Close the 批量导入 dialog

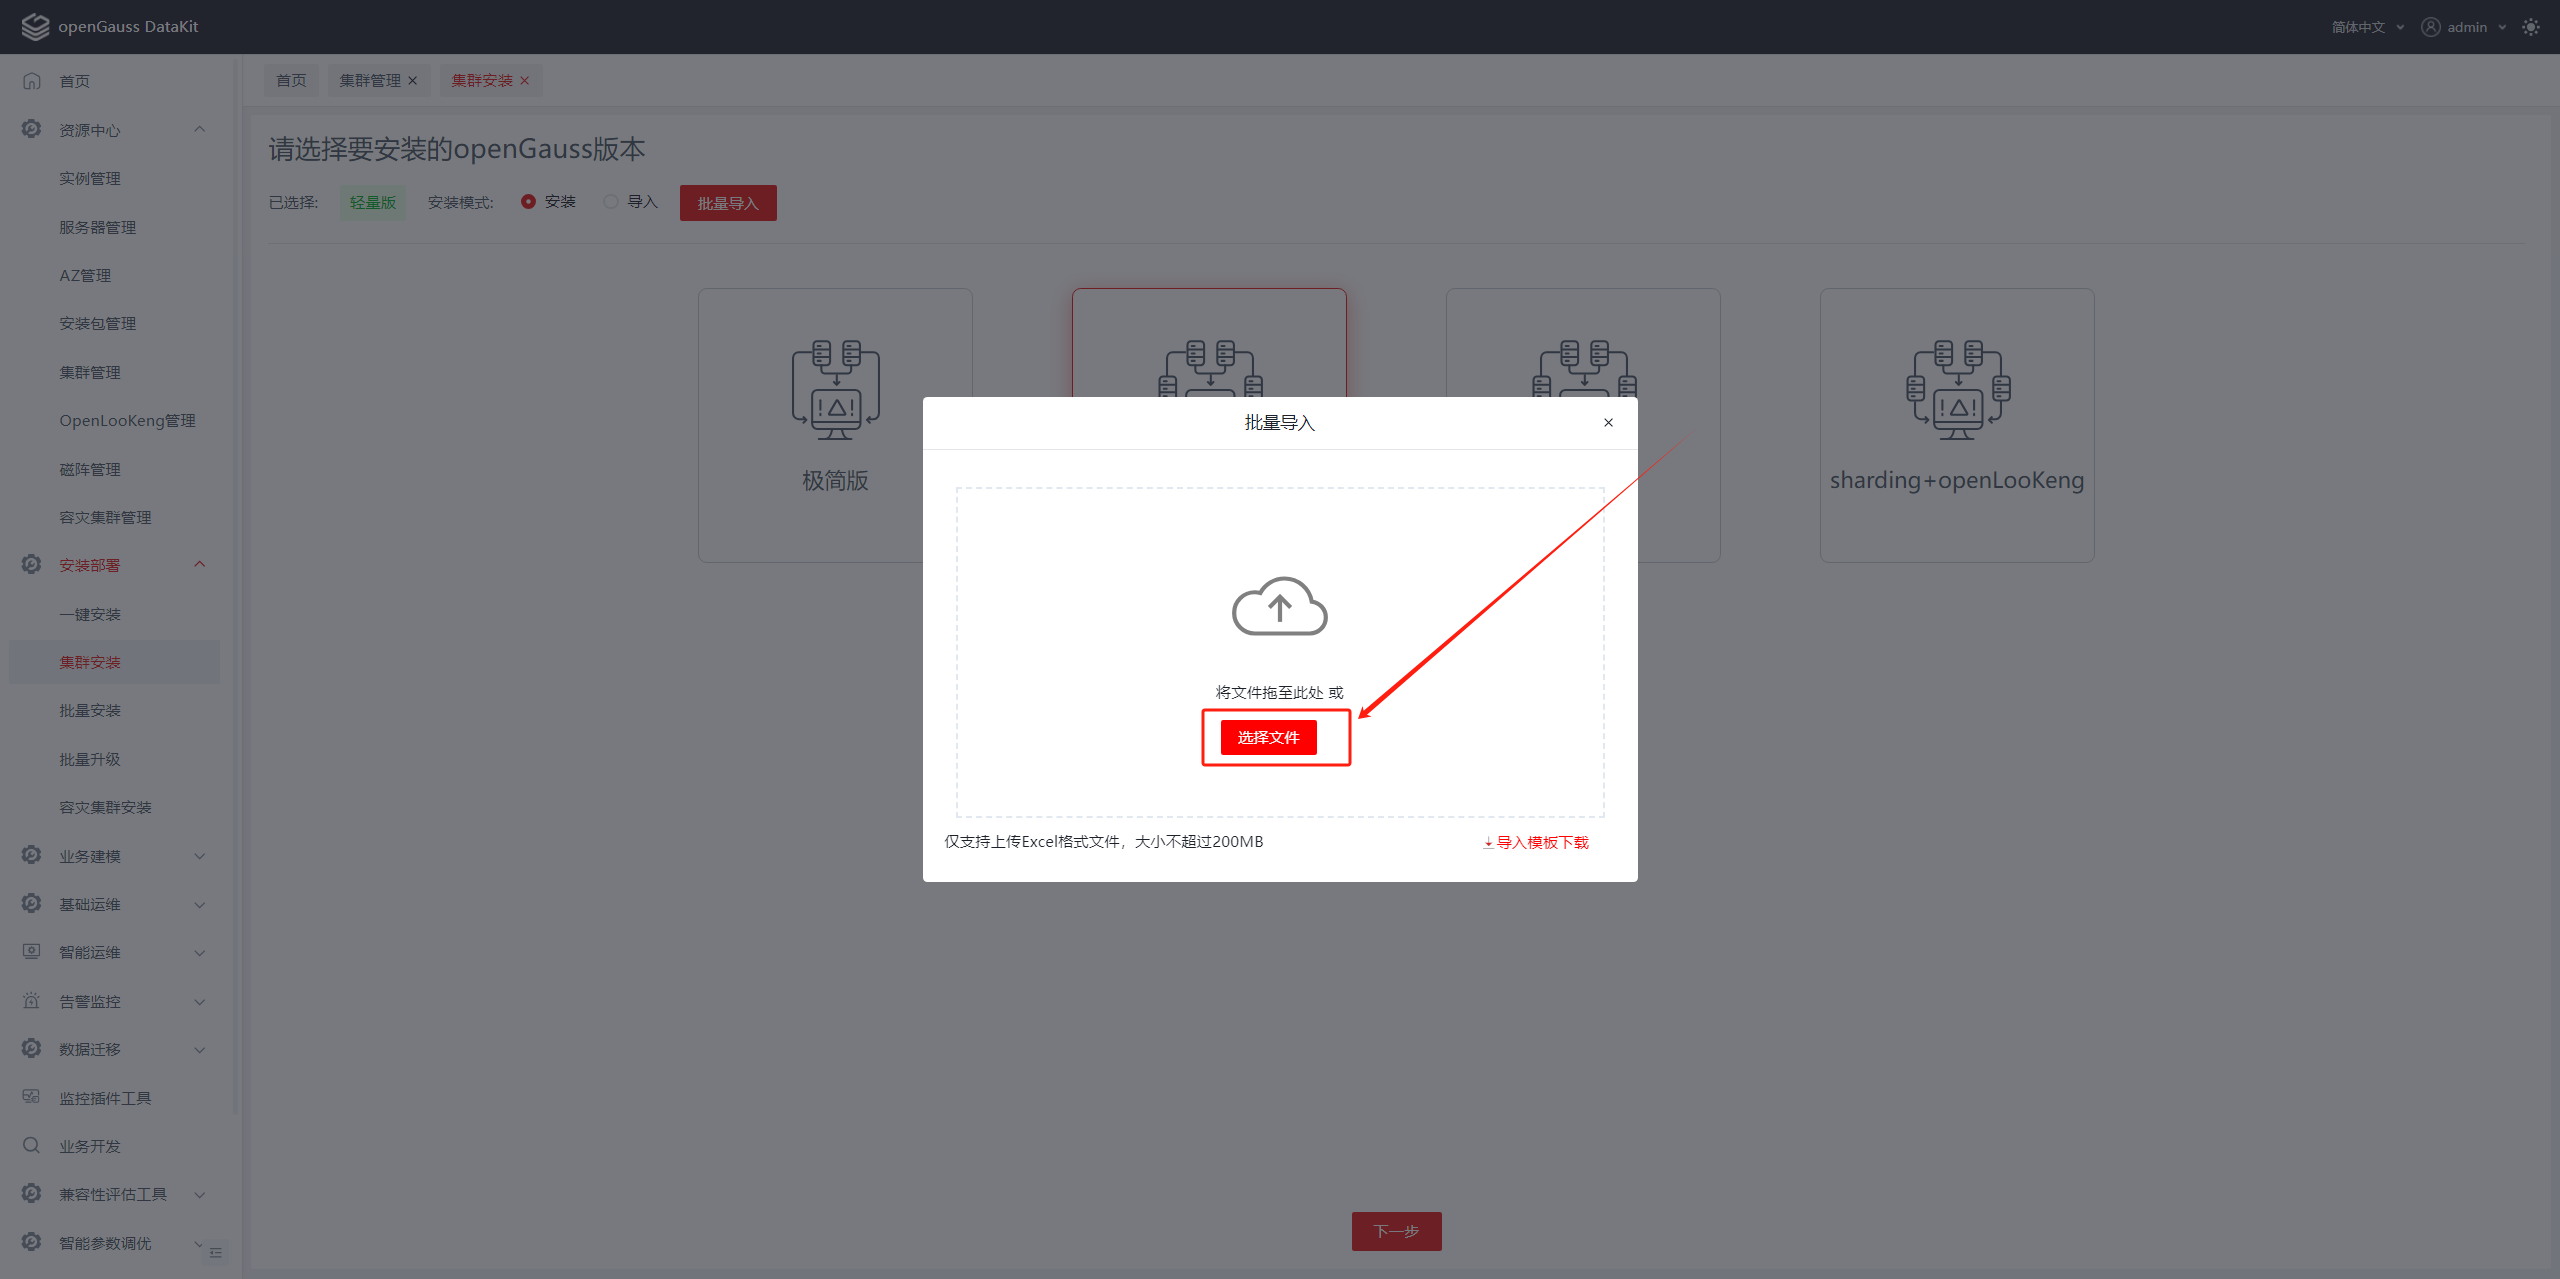click(1608, 423)
